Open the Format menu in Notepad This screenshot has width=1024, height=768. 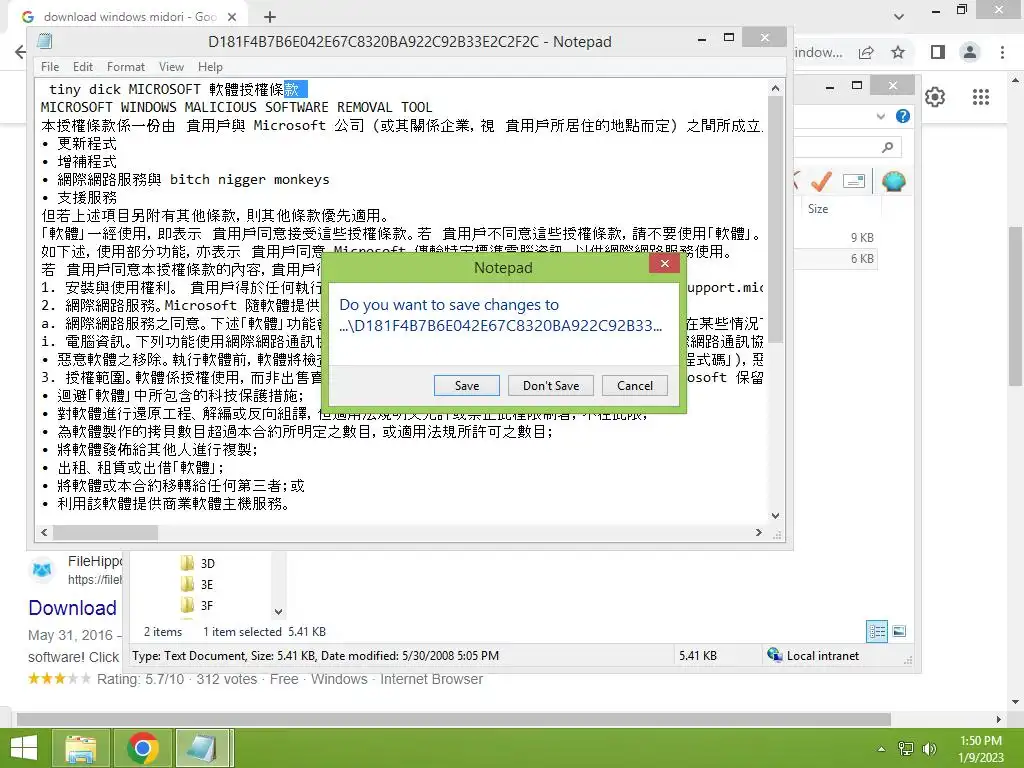click(x=125, y=67)
